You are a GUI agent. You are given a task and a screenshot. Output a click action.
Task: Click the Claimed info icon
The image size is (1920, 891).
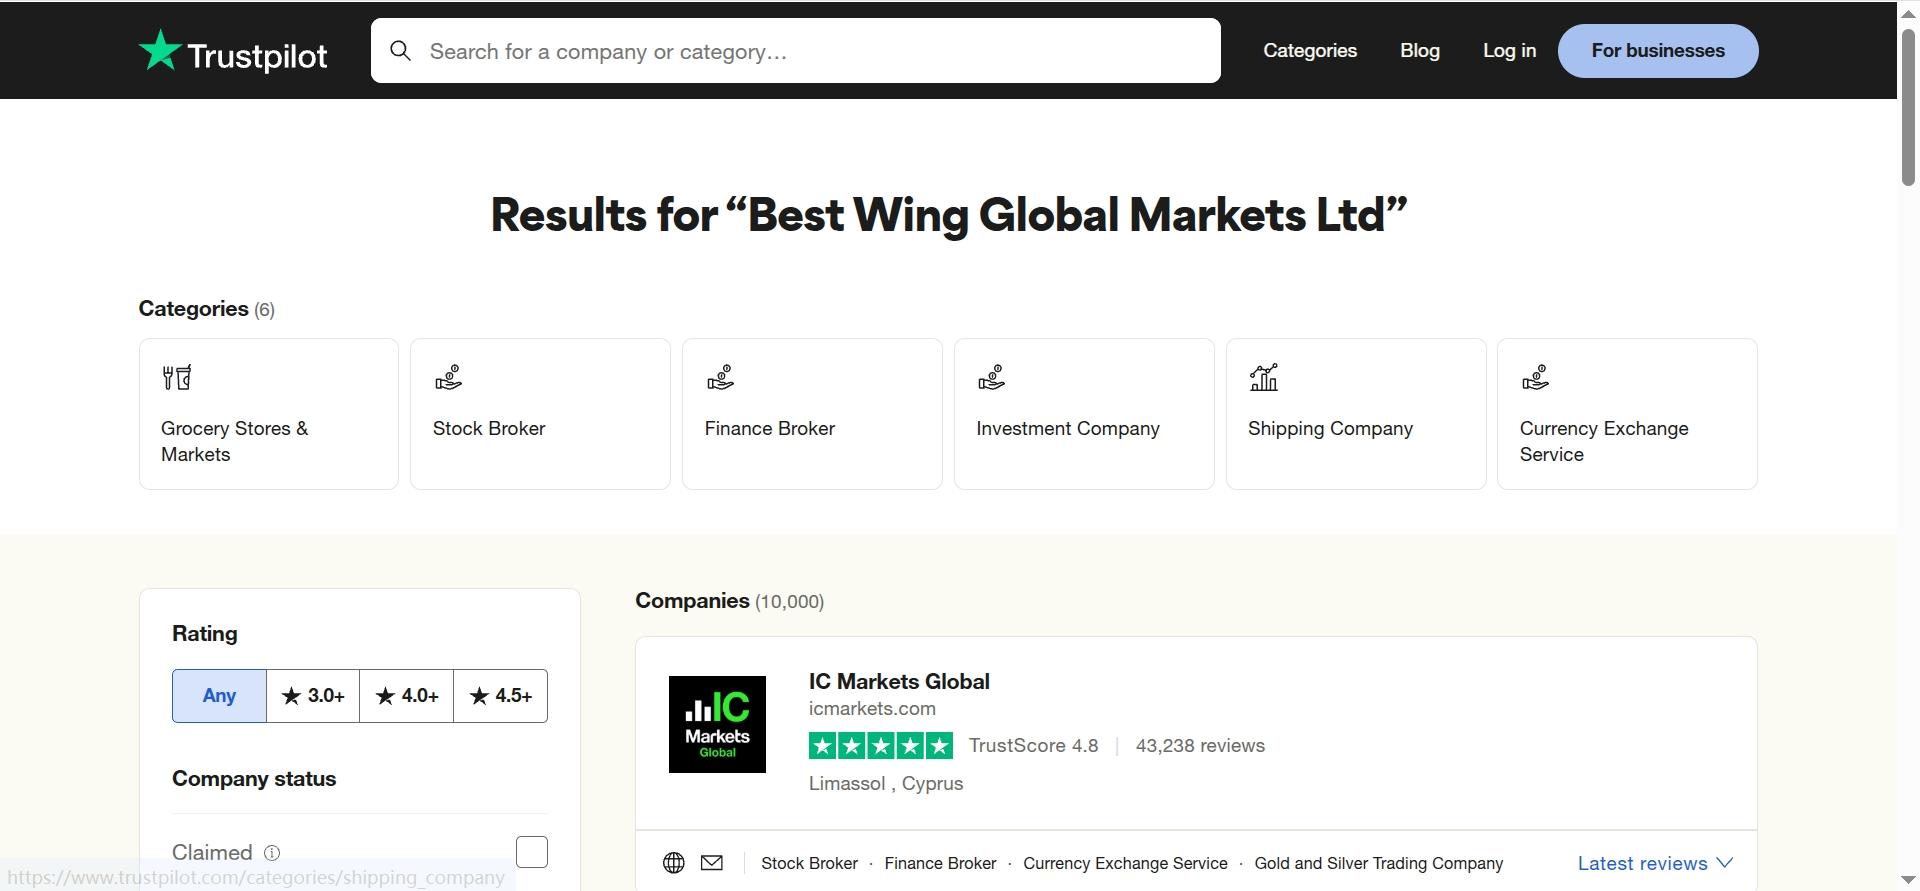coord(272,853)
